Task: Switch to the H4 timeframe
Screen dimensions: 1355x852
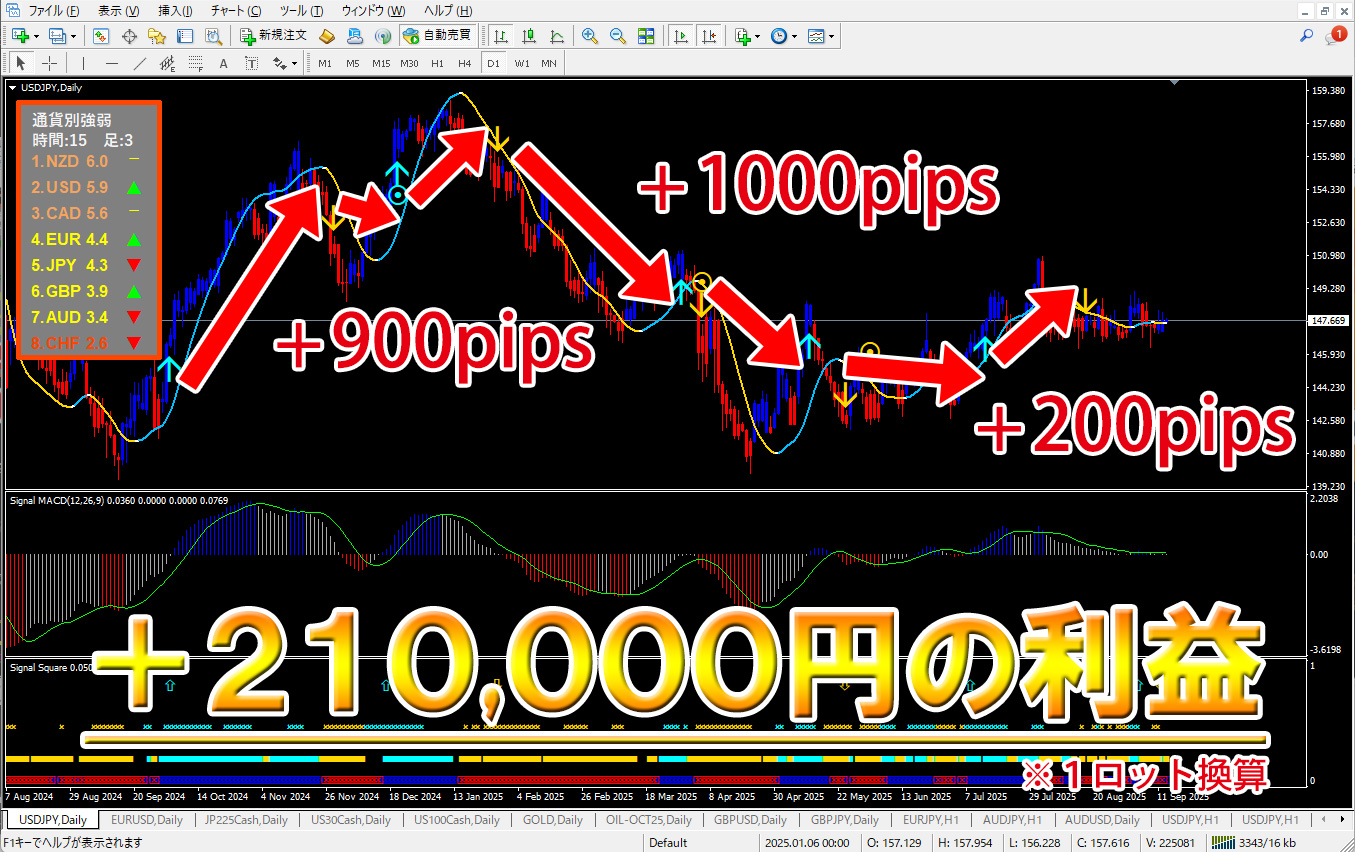Action: [464, 63]
